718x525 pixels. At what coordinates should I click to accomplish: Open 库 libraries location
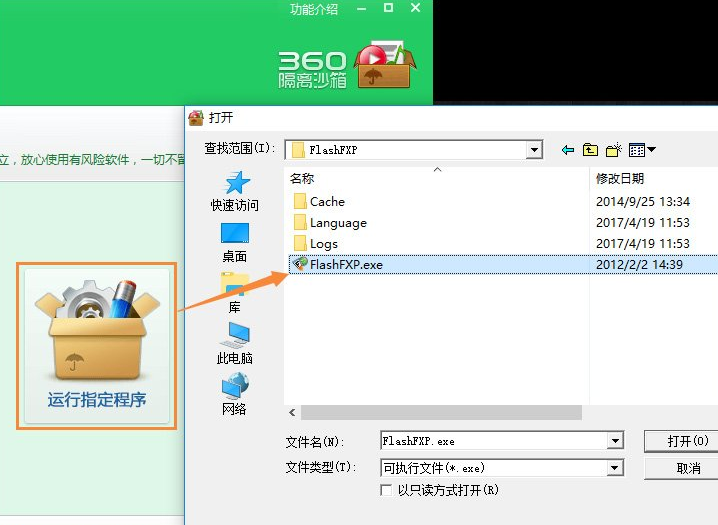coord(234,293)
